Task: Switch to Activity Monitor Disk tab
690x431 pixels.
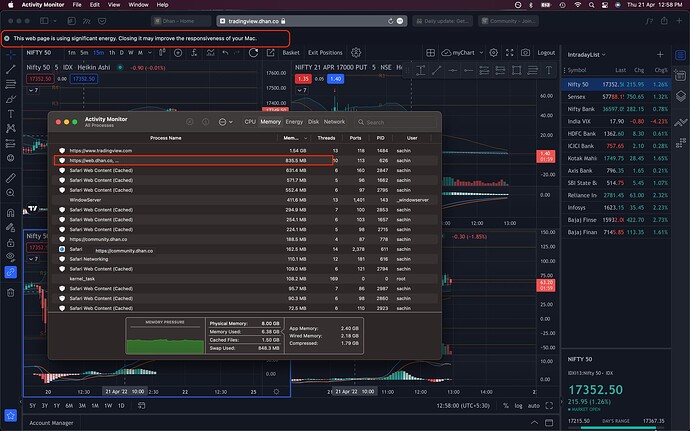Action: pyautogui.click(x=313, y=122)
